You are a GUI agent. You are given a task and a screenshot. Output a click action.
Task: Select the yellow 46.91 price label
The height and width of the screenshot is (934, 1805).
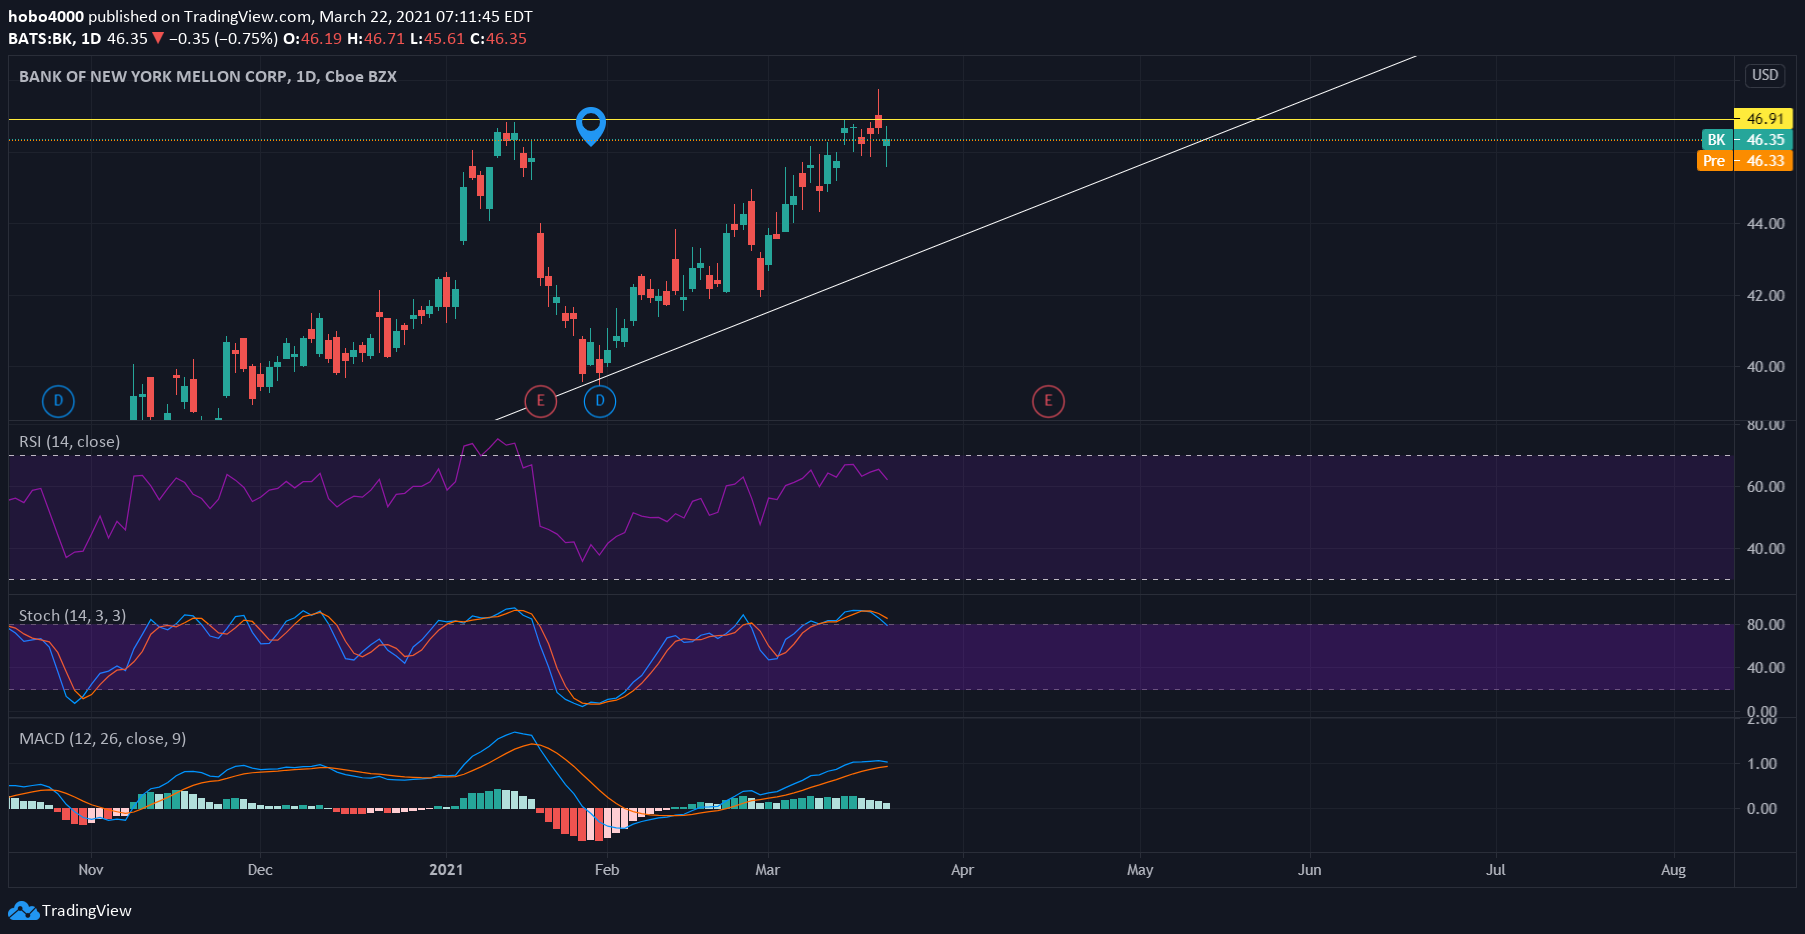(x=1763, y=118)
